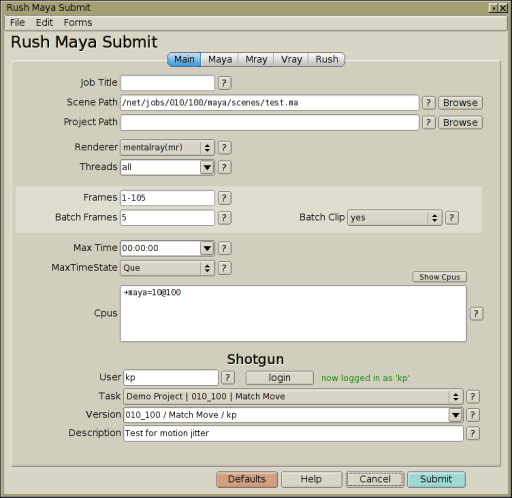Open the MaxTimeState Que chooser
Image resolution: width=512 pixels, height=498 pixels.
(167, 268)
